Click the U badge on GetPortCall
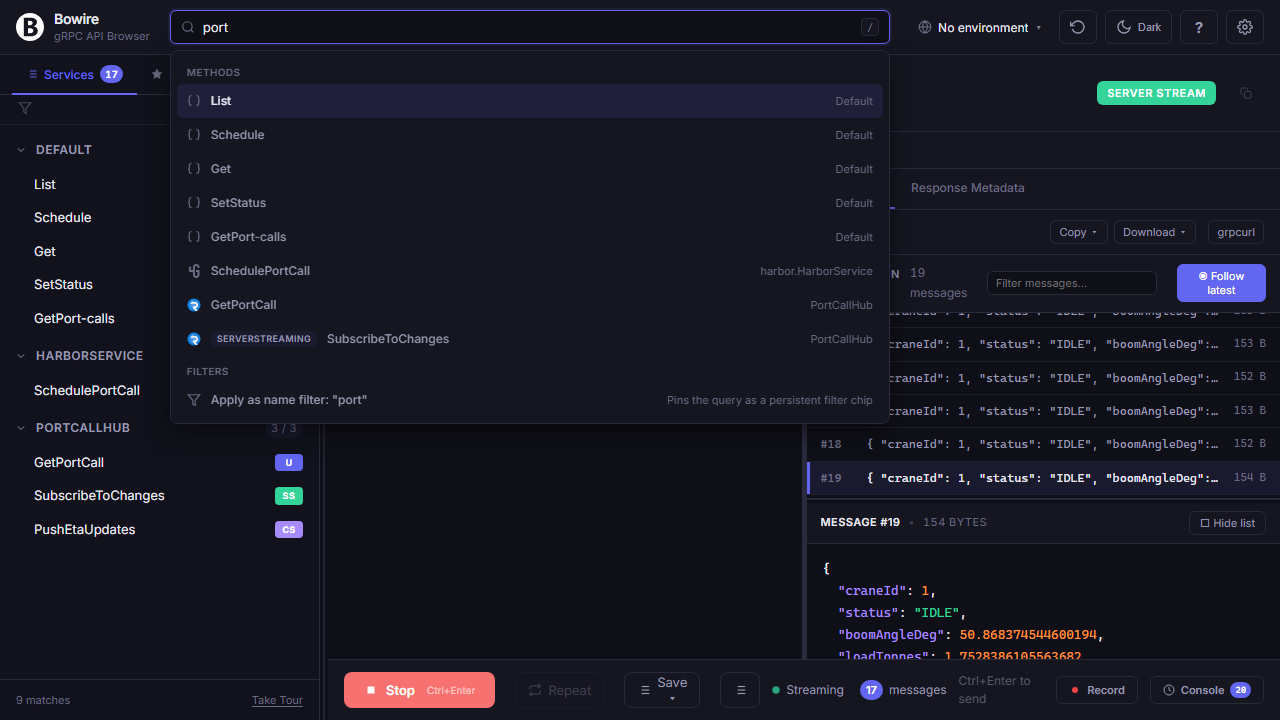 tap(289, 462)
